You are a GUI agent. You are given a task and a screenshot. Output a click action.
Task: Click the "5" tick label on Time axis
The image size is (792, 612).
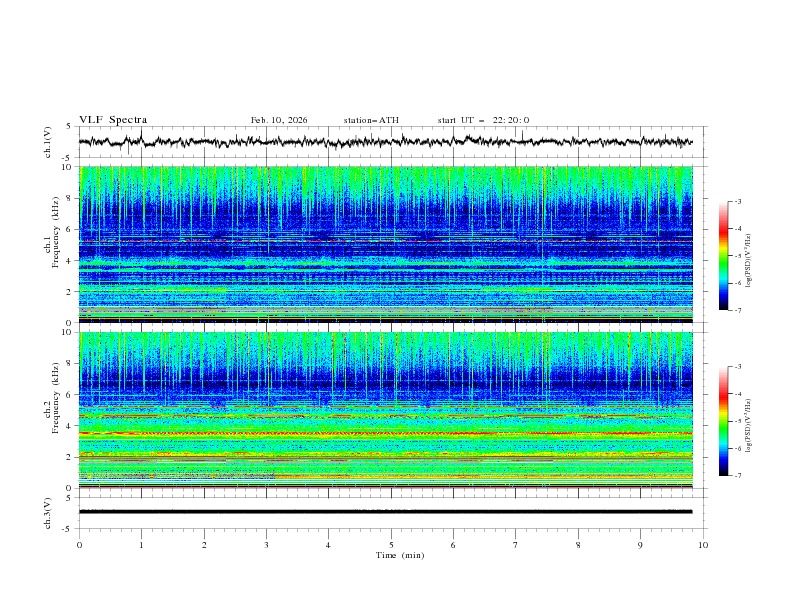(x=391, y=545)
